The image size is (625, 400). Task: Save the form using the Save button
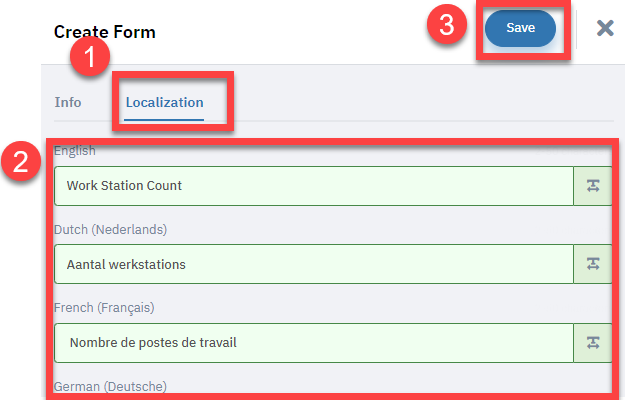[x=520, y=28]
